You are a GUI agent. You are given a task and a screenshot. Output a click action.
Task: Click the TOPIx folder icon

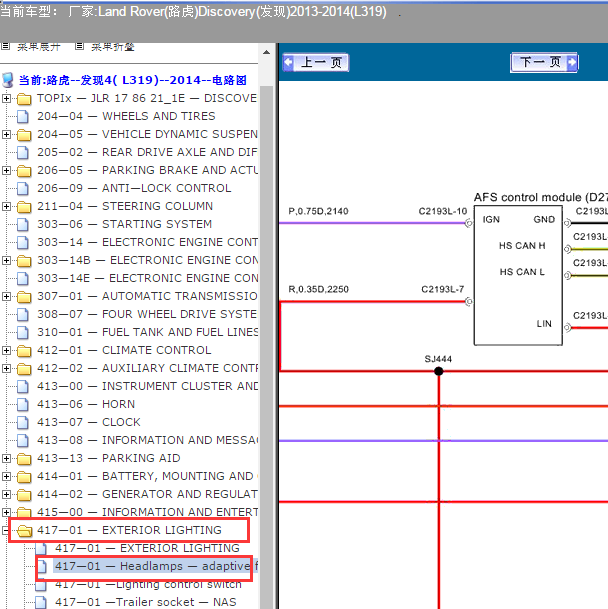(x=24, y=98)
